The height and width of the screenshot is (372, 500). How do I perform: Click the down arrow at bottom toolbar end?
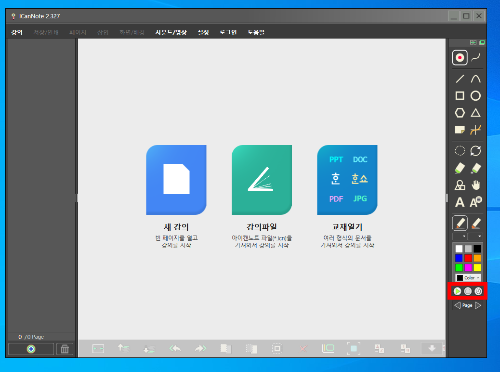point(432,348)
